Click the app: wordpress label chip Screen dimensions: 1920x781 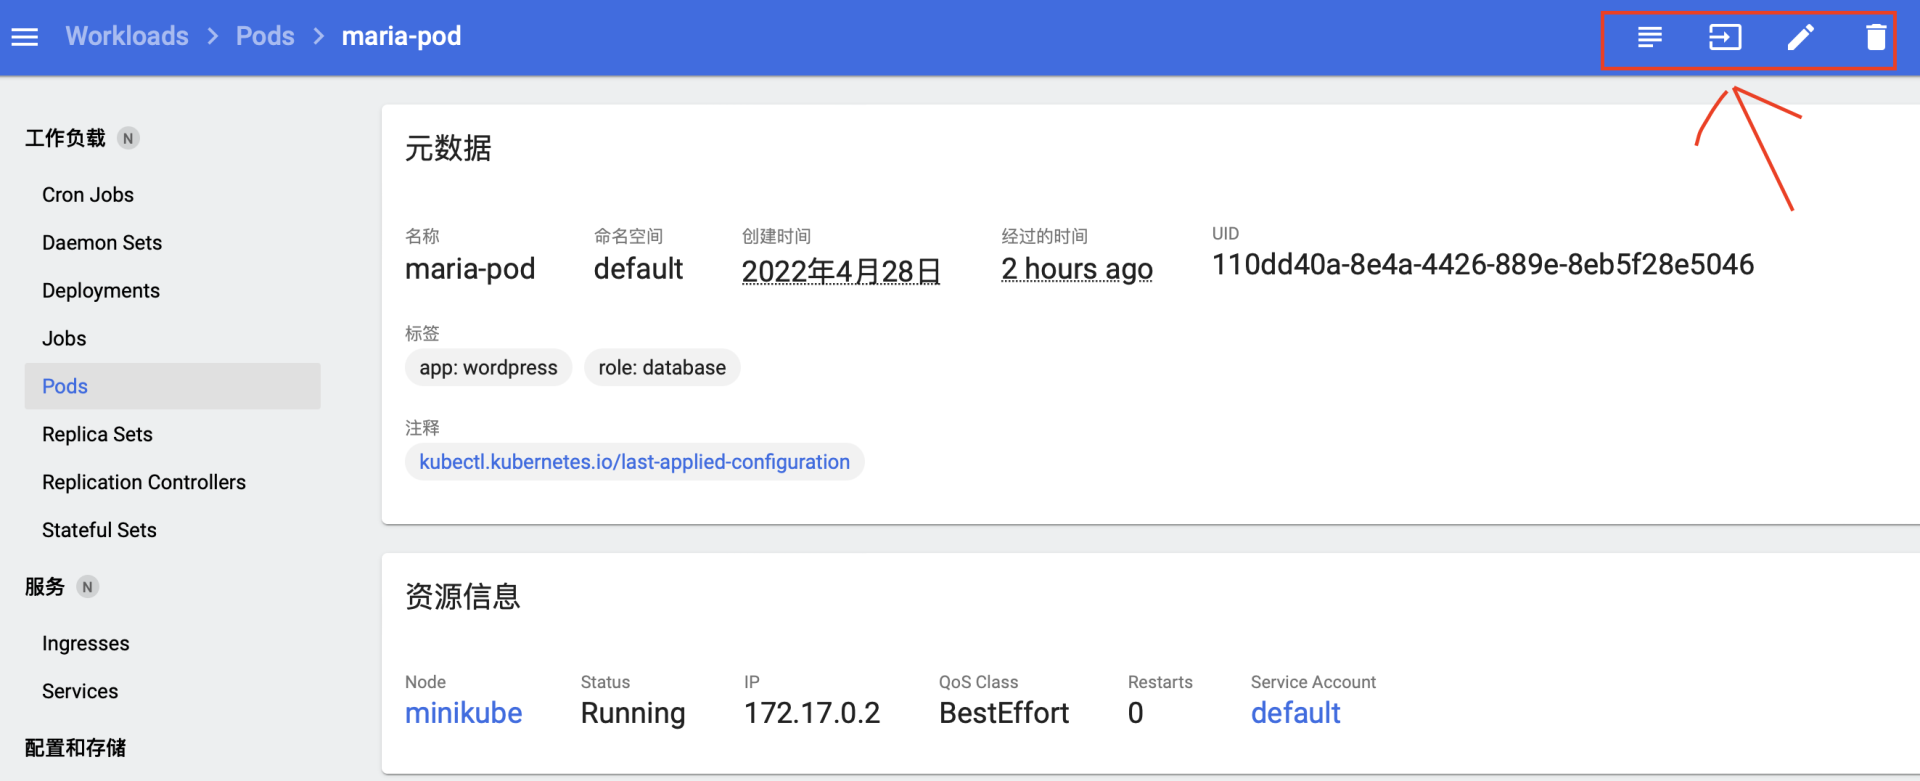click(x=488, y=368)
